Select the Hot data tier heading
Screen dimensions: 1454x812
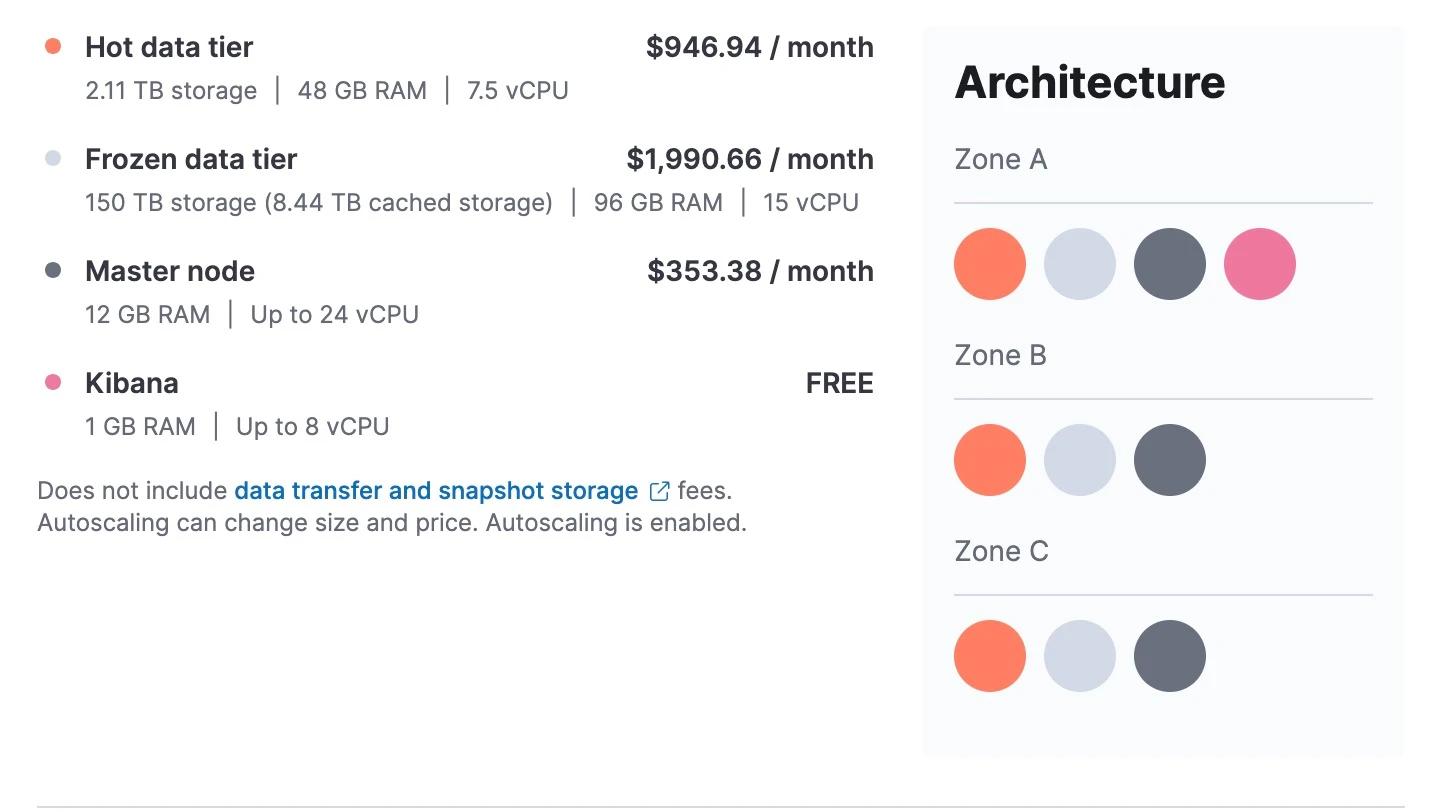click(169, 47)
